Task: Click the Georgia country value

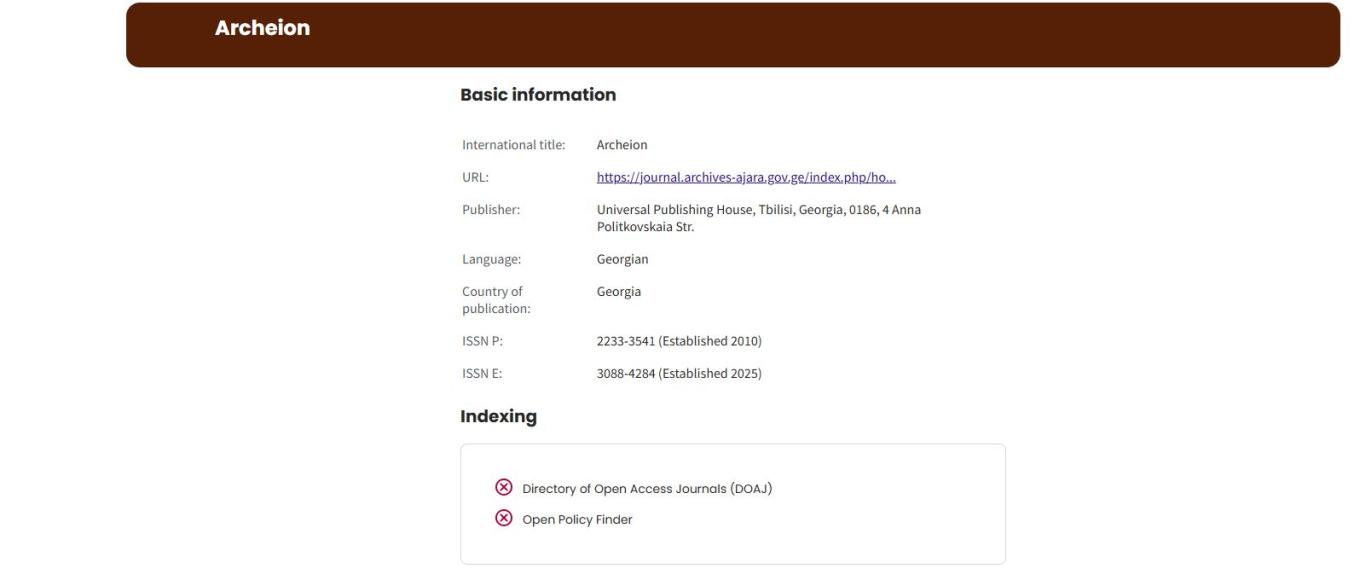Action: (618, 292)
